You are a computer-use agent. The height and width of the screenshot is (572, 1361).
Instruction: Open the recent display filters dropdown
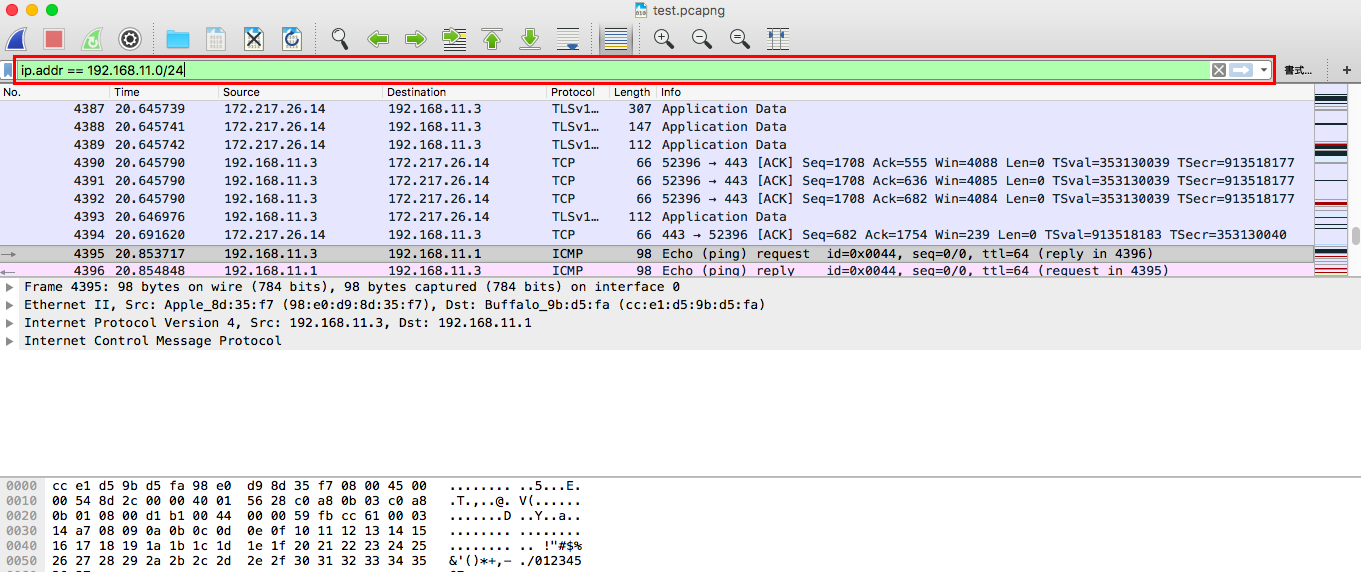click(x=1264, y=70)
